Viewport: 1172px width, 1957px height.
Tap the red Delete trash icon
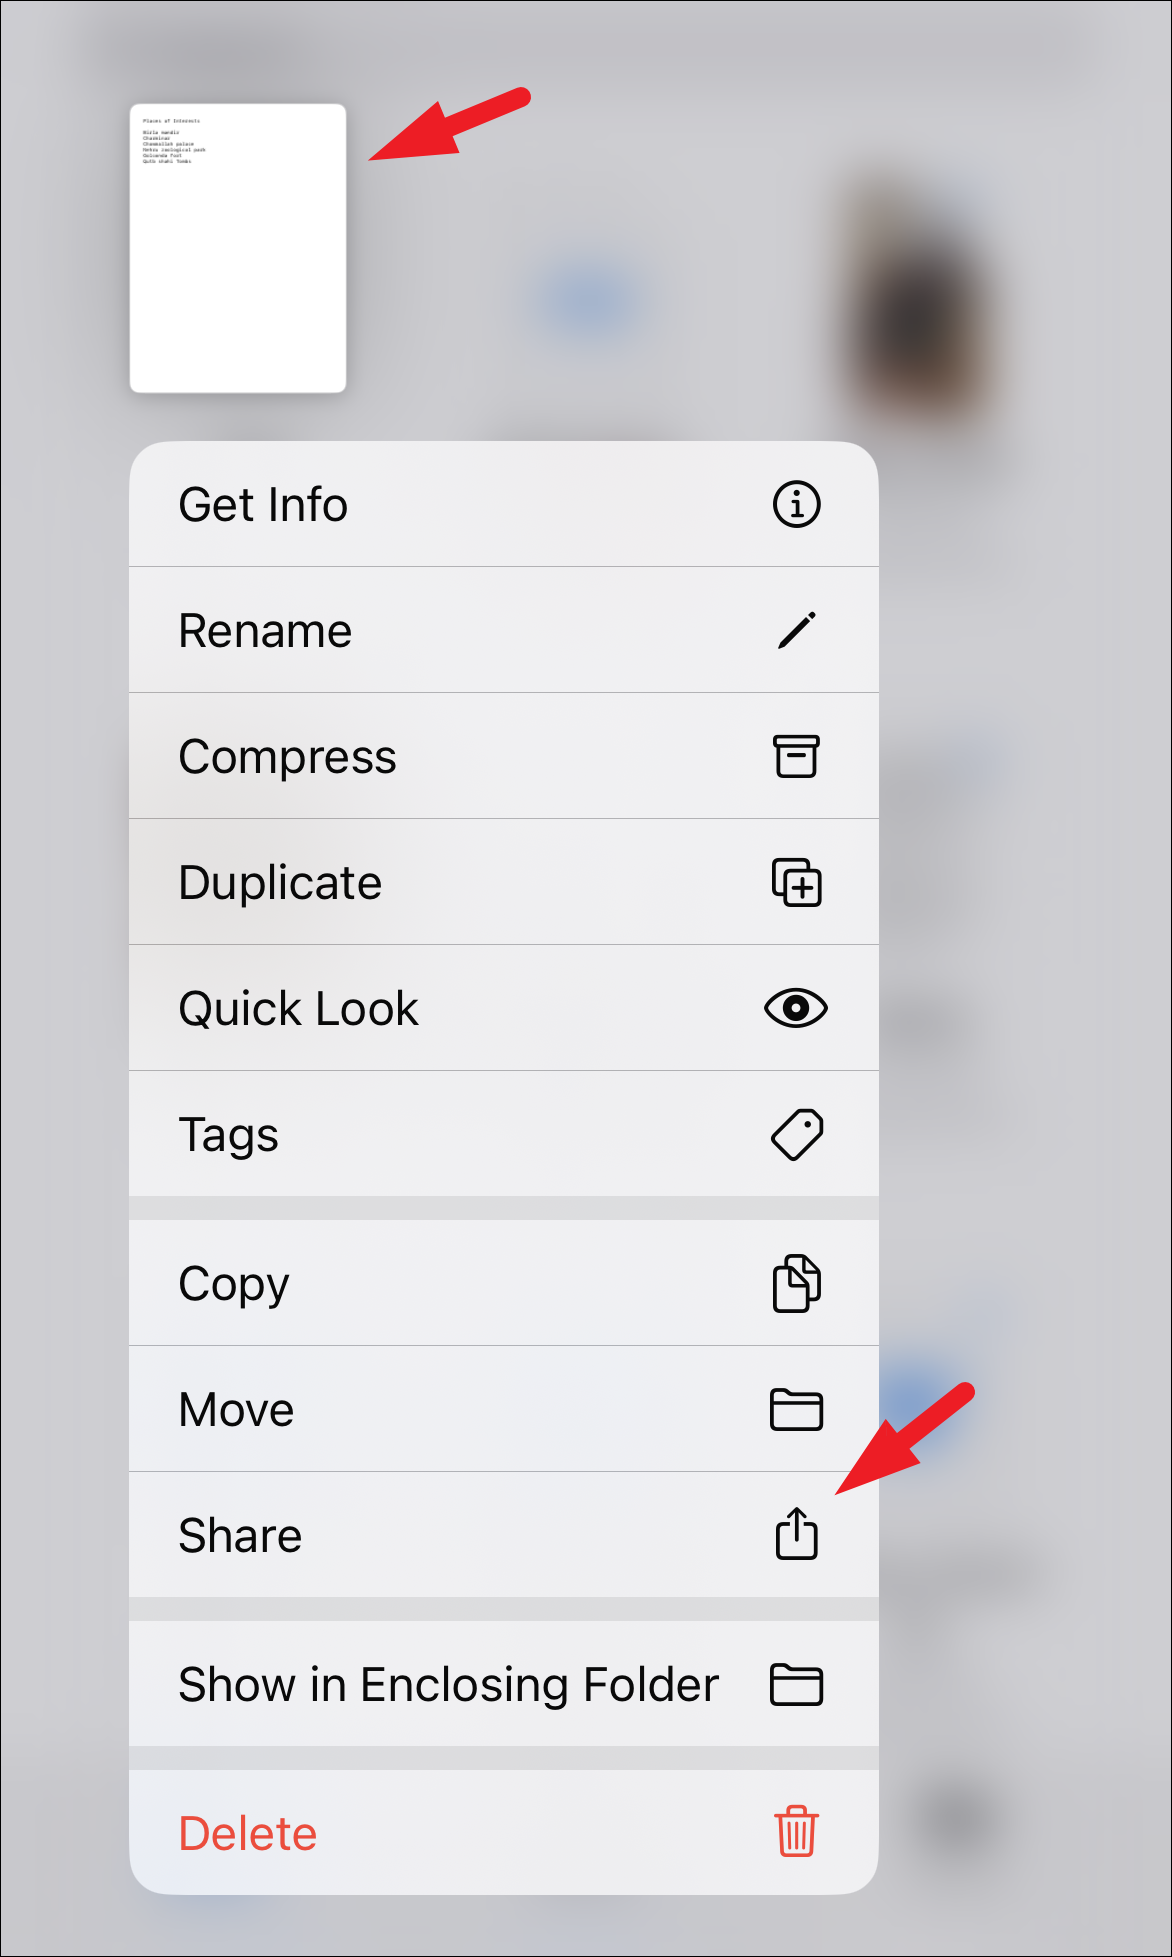(x=796, y=1832)
